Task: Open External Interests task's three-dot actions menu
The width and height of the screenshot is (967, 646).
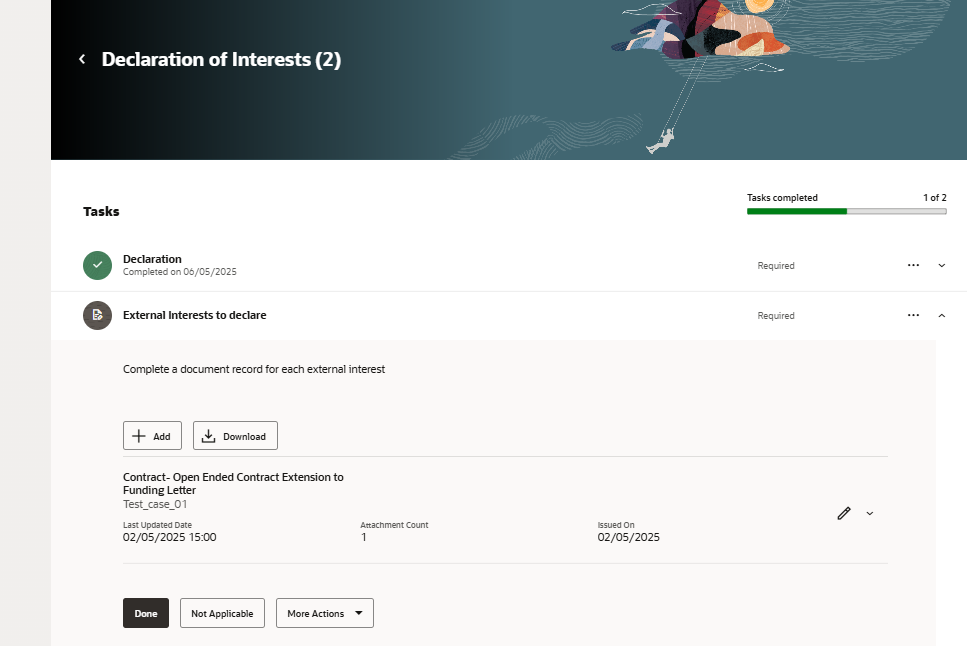Action: pos(913,315)
